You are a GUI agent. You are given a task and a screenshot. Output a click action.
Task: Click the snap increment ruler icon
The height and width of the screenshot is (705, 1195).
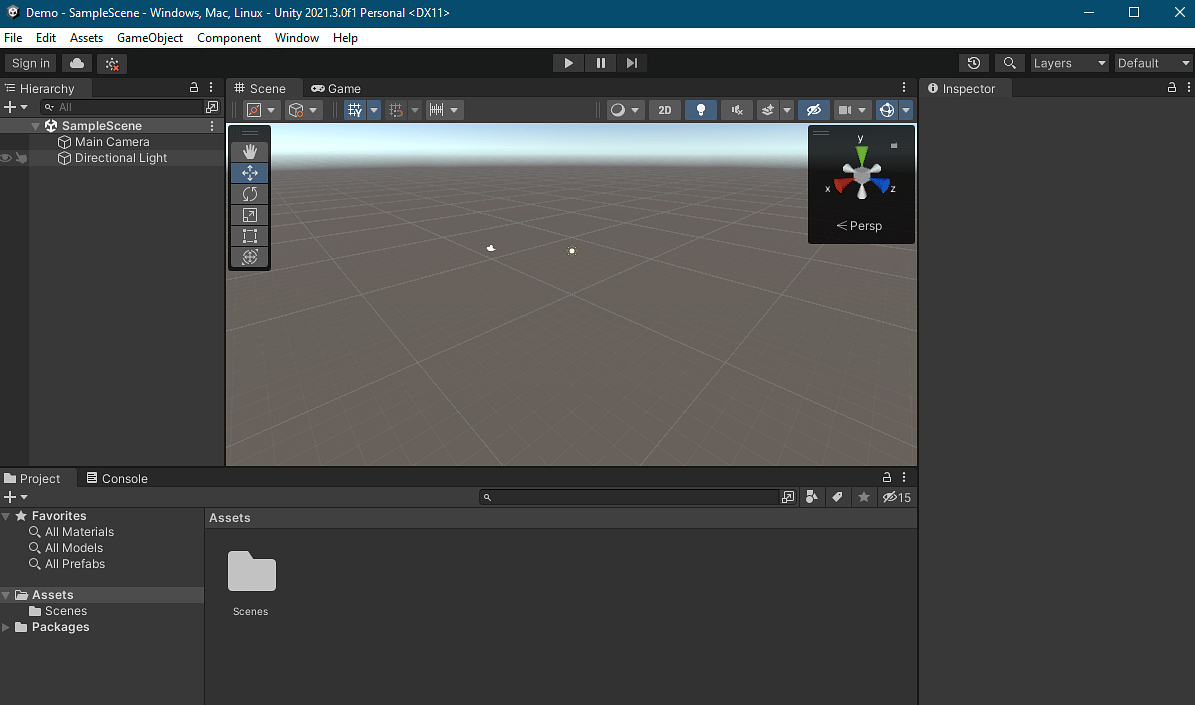(437, 110)
